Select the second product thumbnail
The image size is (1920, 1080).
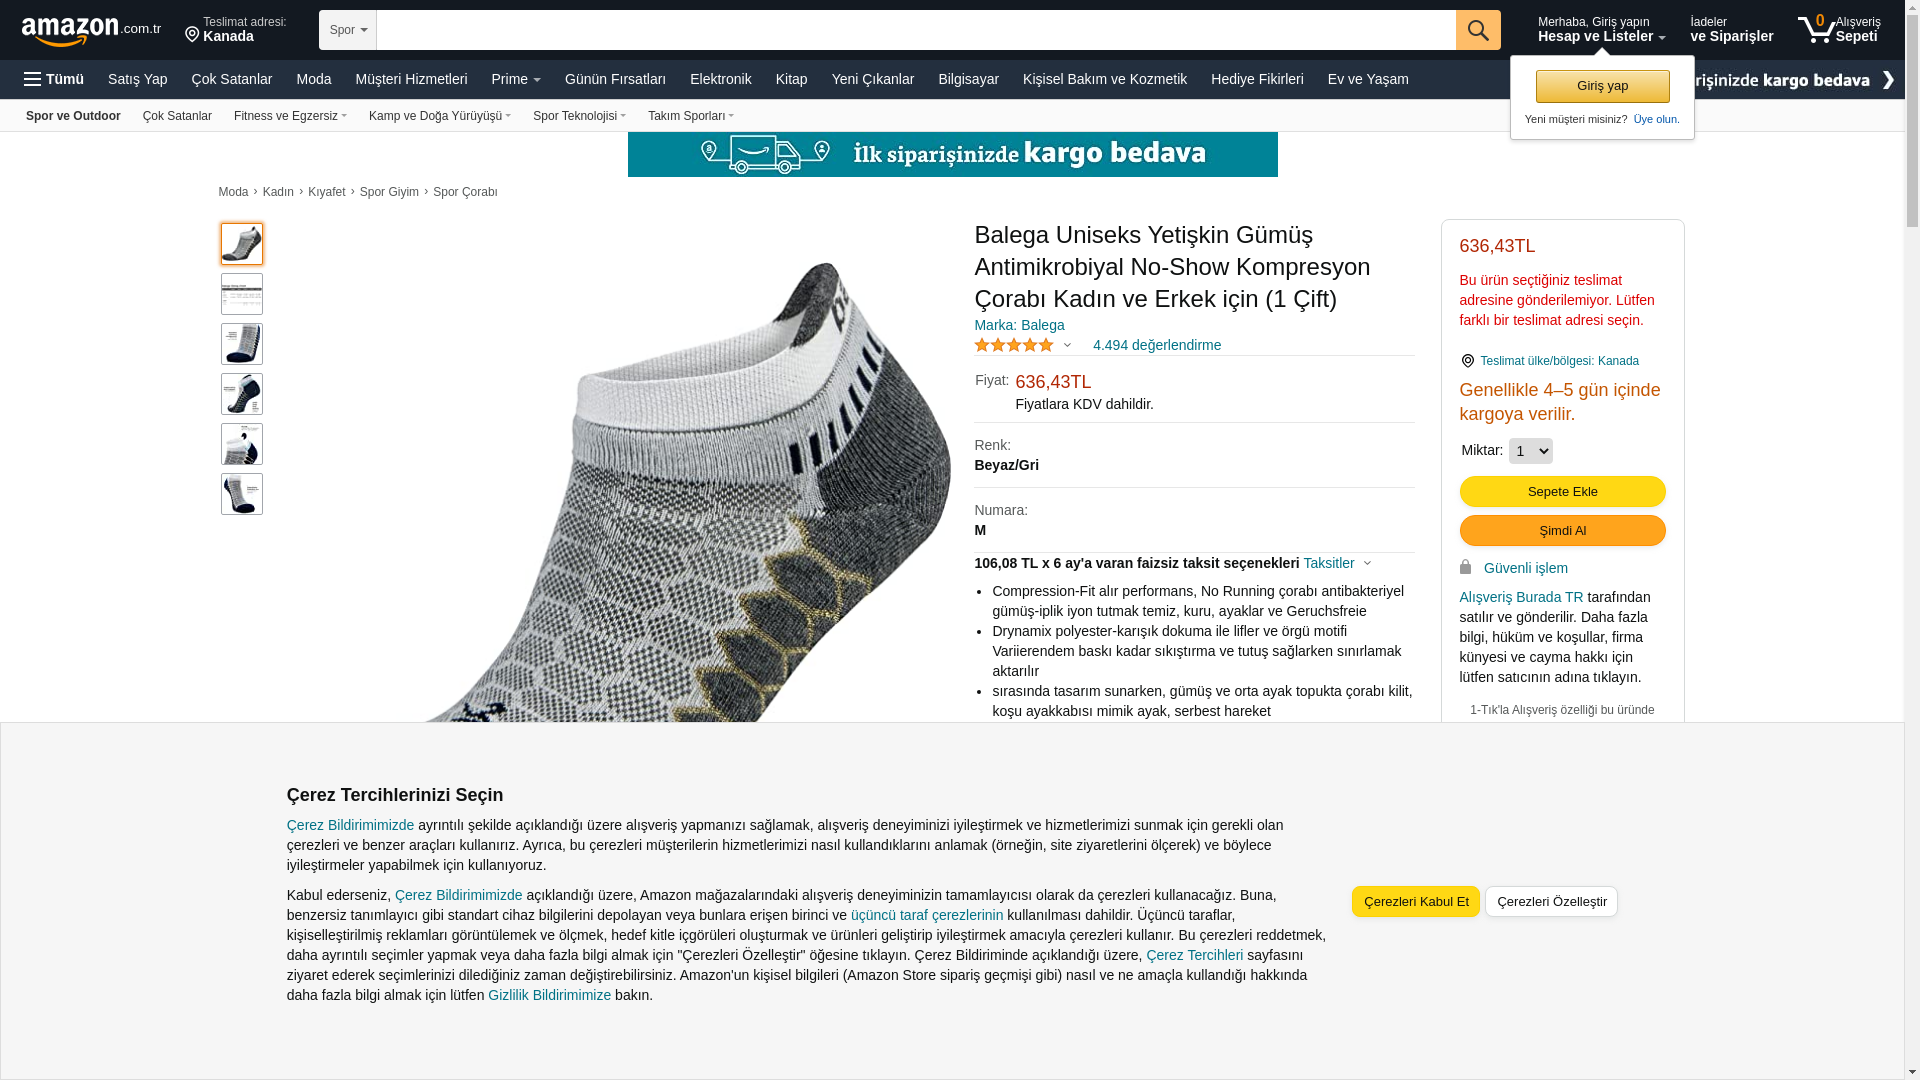coord(242,294)
